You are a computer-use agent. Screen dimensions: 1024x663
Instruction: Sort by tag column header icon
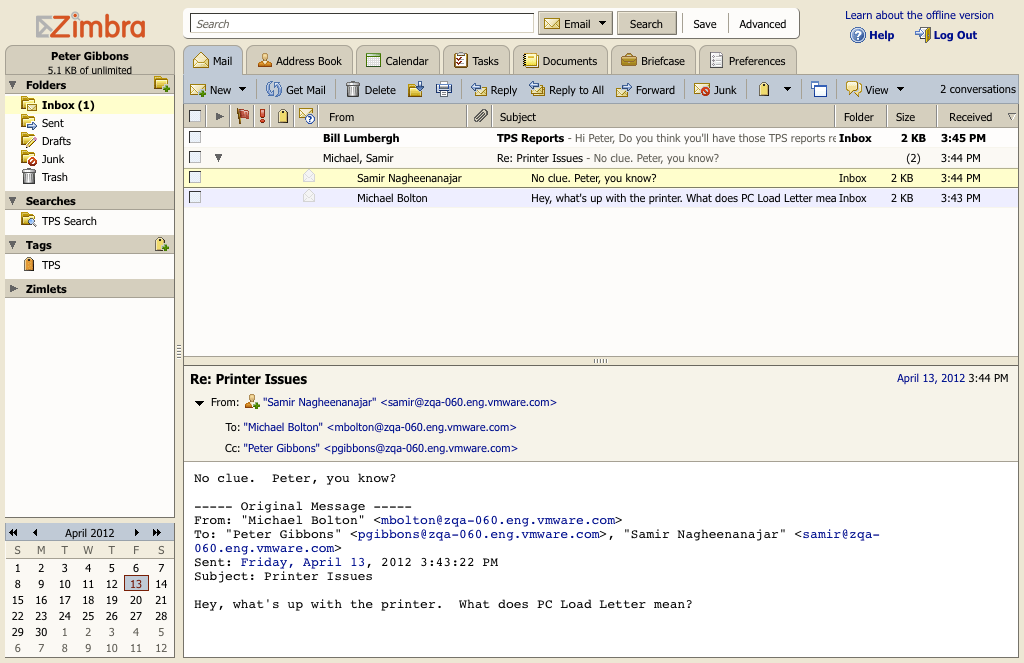coord(283,116)
